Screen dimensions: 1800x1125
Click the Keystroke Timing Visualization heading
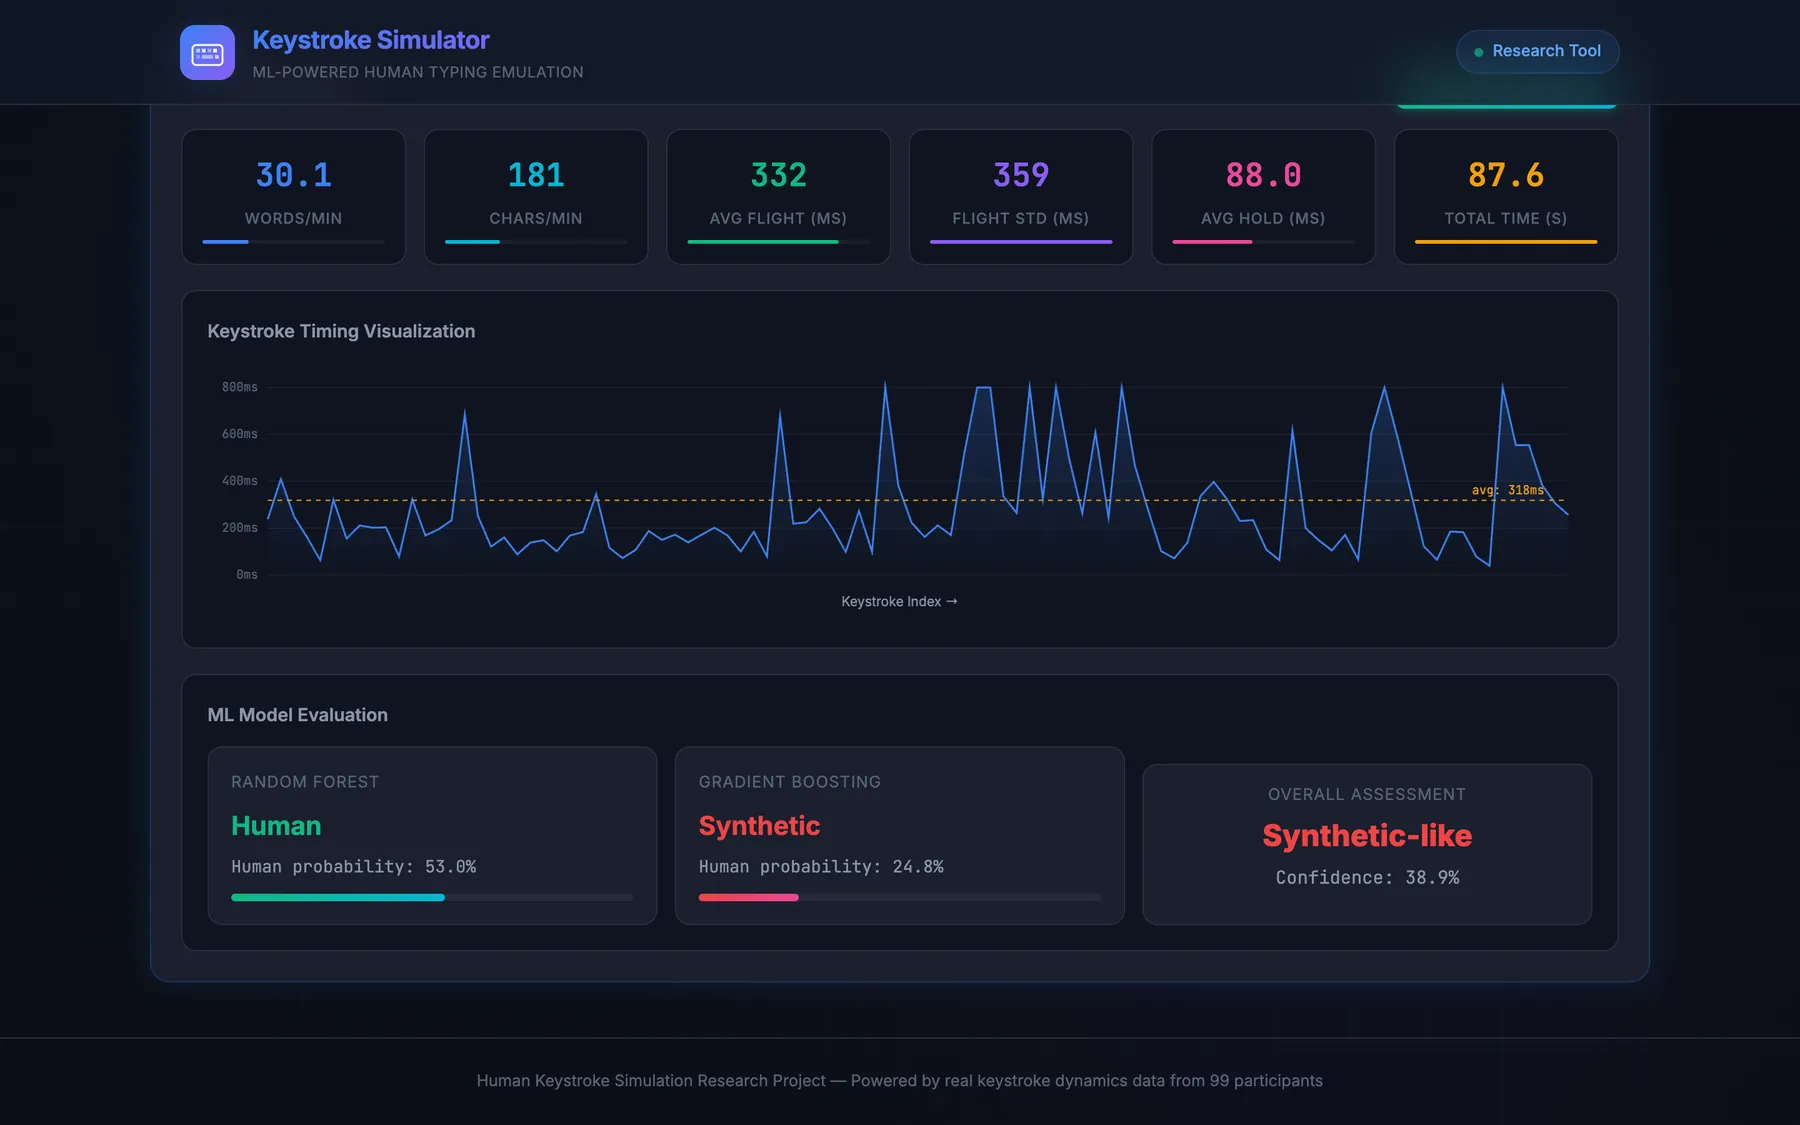coord(341,331)
